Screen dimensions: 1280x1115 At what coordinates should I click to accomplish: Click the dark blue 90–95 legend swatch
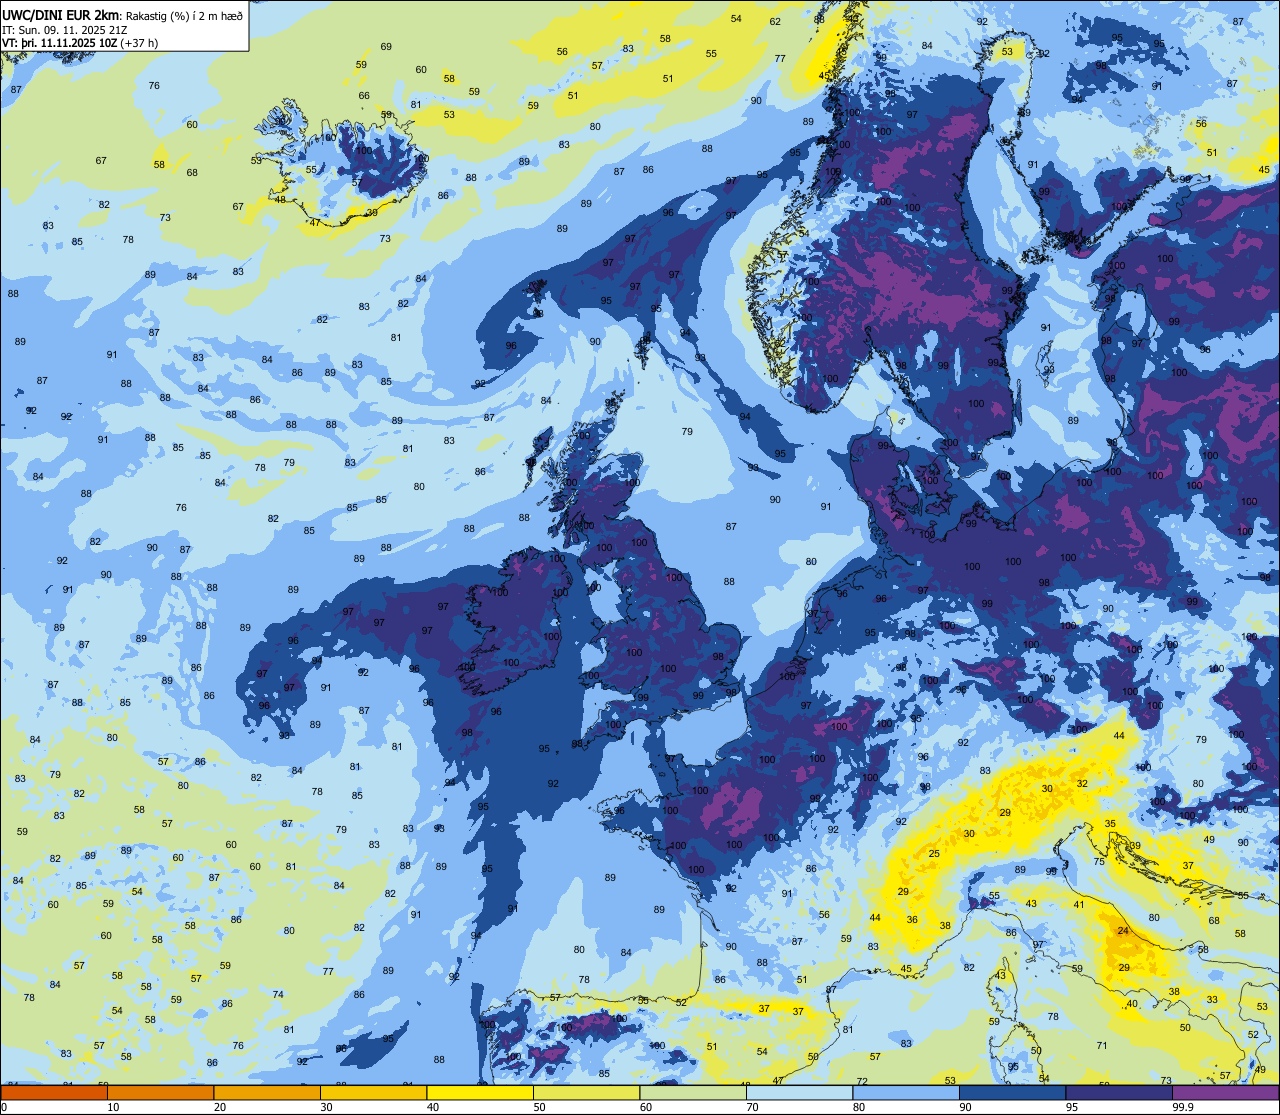(1012, 1092)
